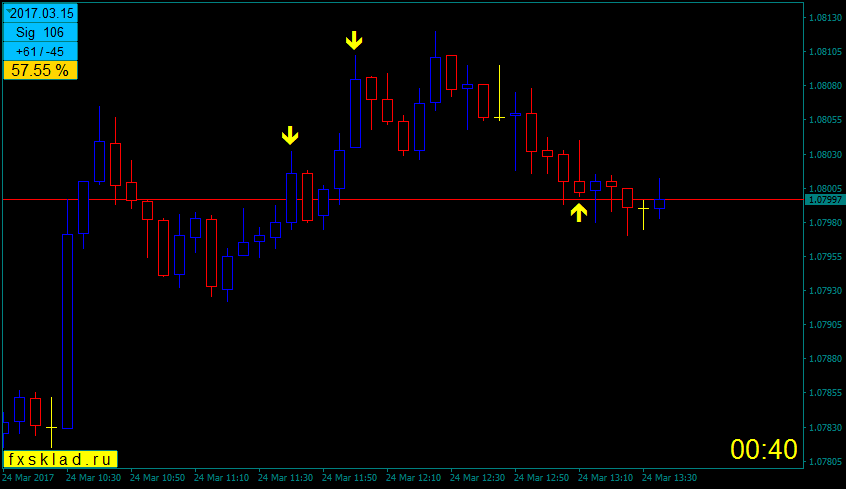Click the 24 Mar 11:50 time label
This screenshot has width=846, height=489.
click(x=349, y=478)
